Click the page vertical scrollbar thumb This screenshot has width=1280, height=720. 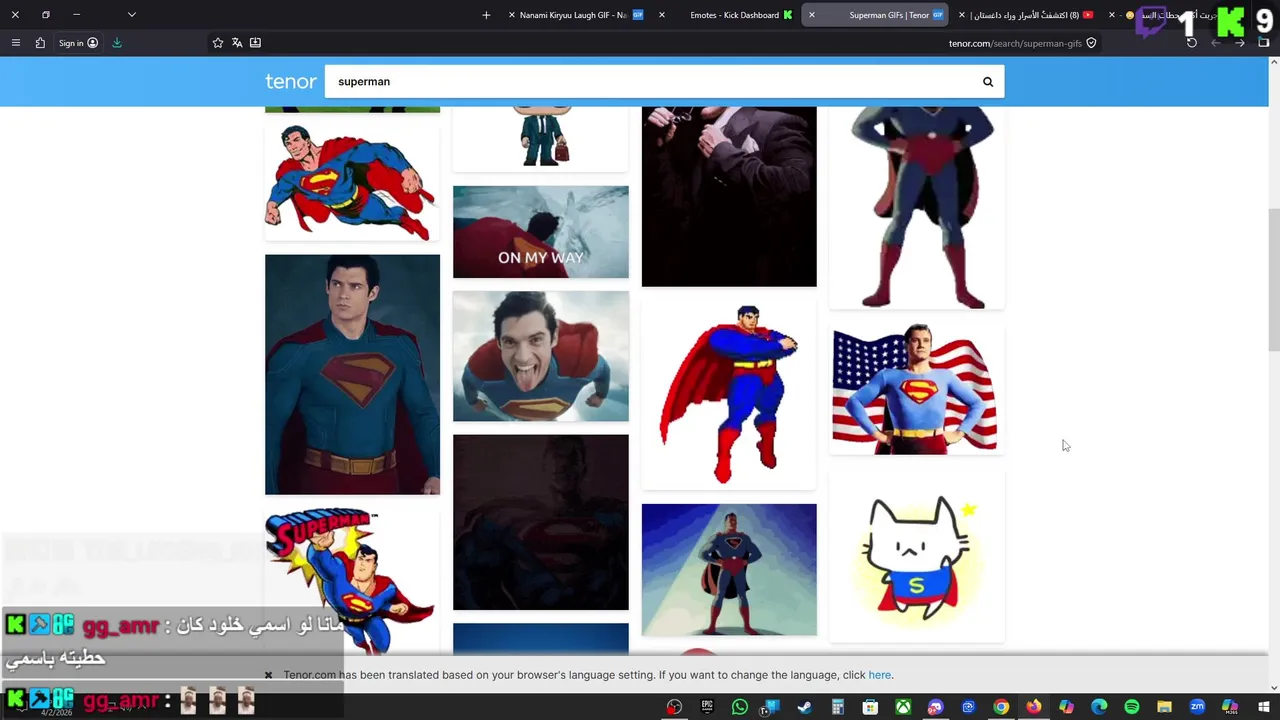tap(1273, 280)
